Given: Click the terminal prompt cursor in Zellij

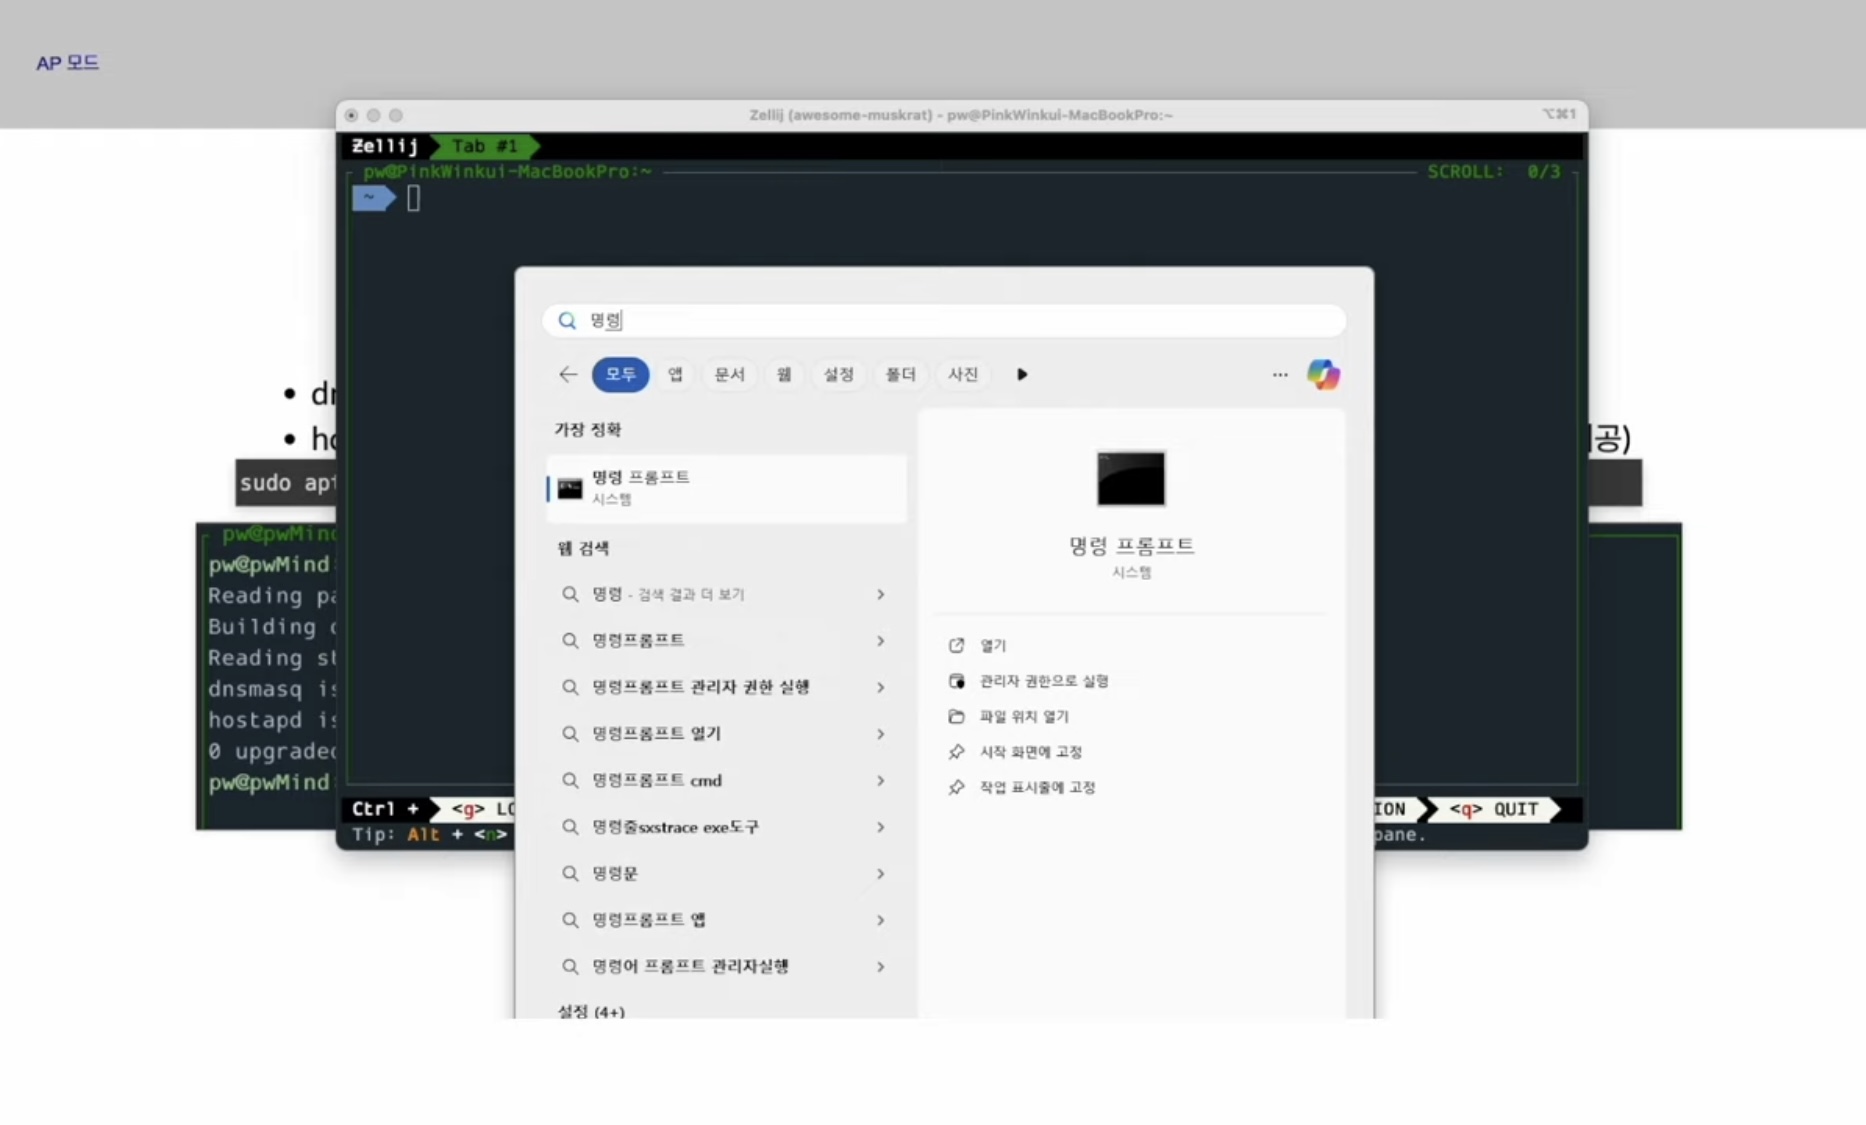Looking at the screenshot, I should [x=413, y=198].
